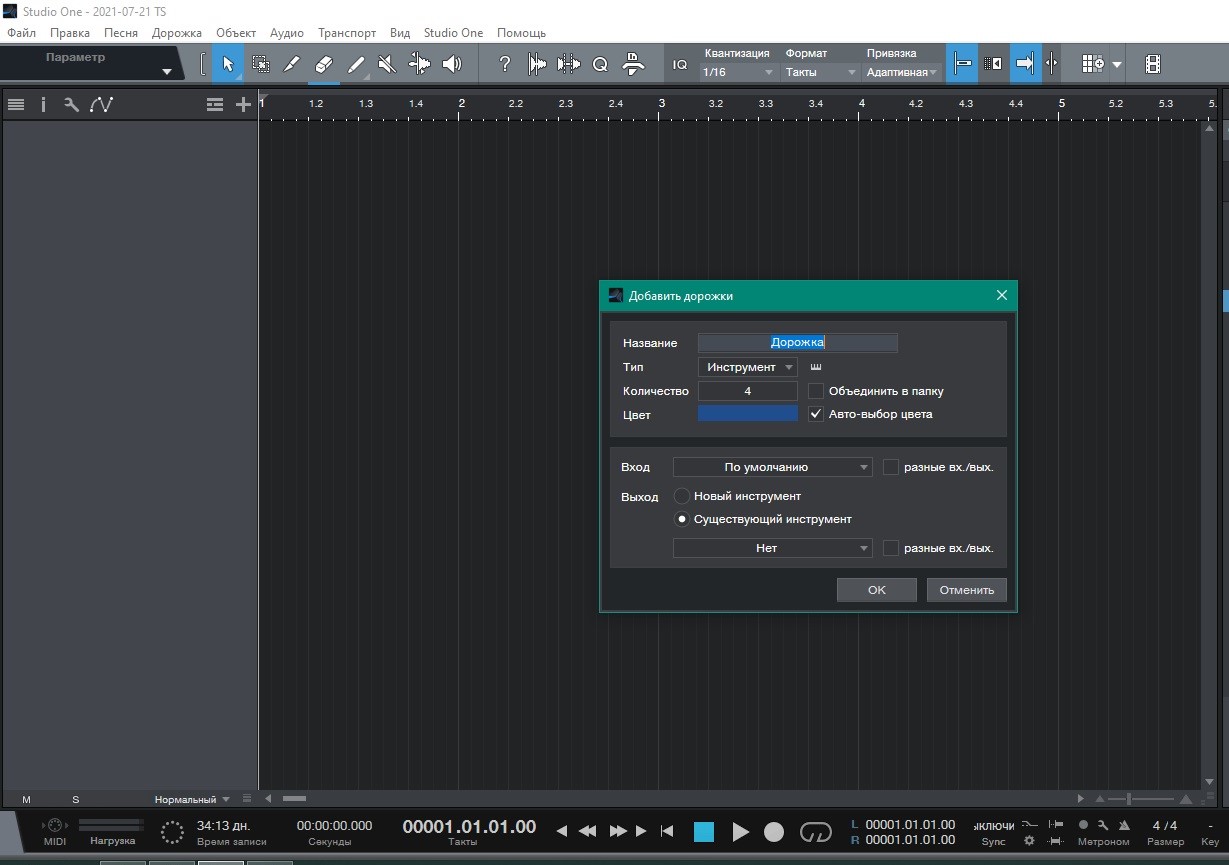
Task: Open Квантизация 1/16 dropdown
Action: click(738, 72)
